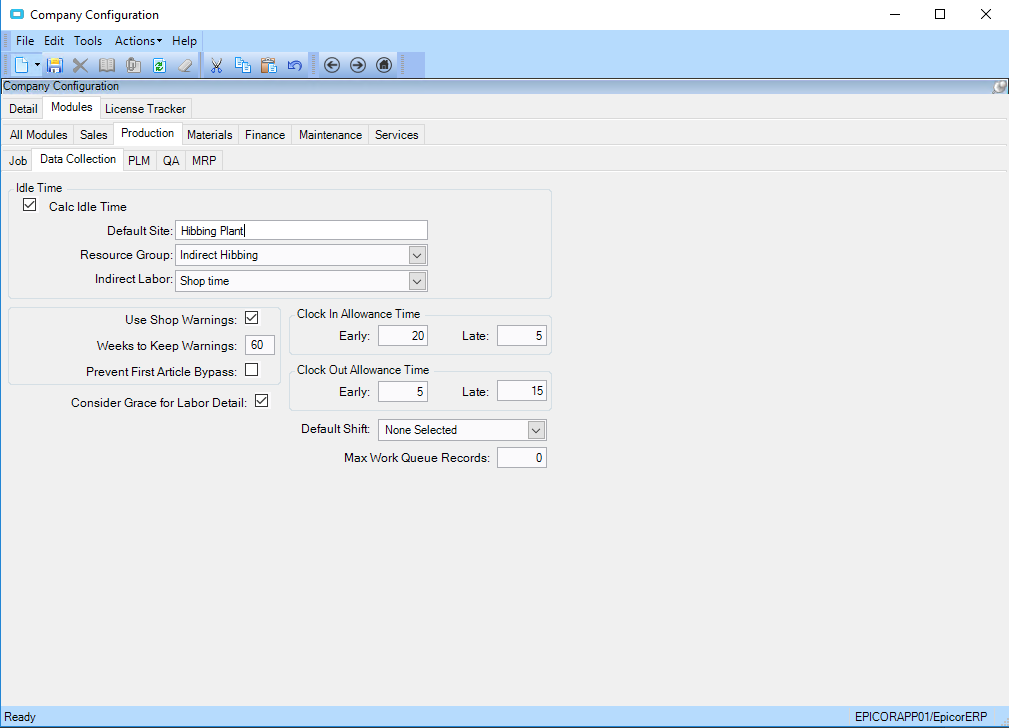Click the Clear eraser toolbar icon
Screen dimensions: 1009x728
pos(185,65)
